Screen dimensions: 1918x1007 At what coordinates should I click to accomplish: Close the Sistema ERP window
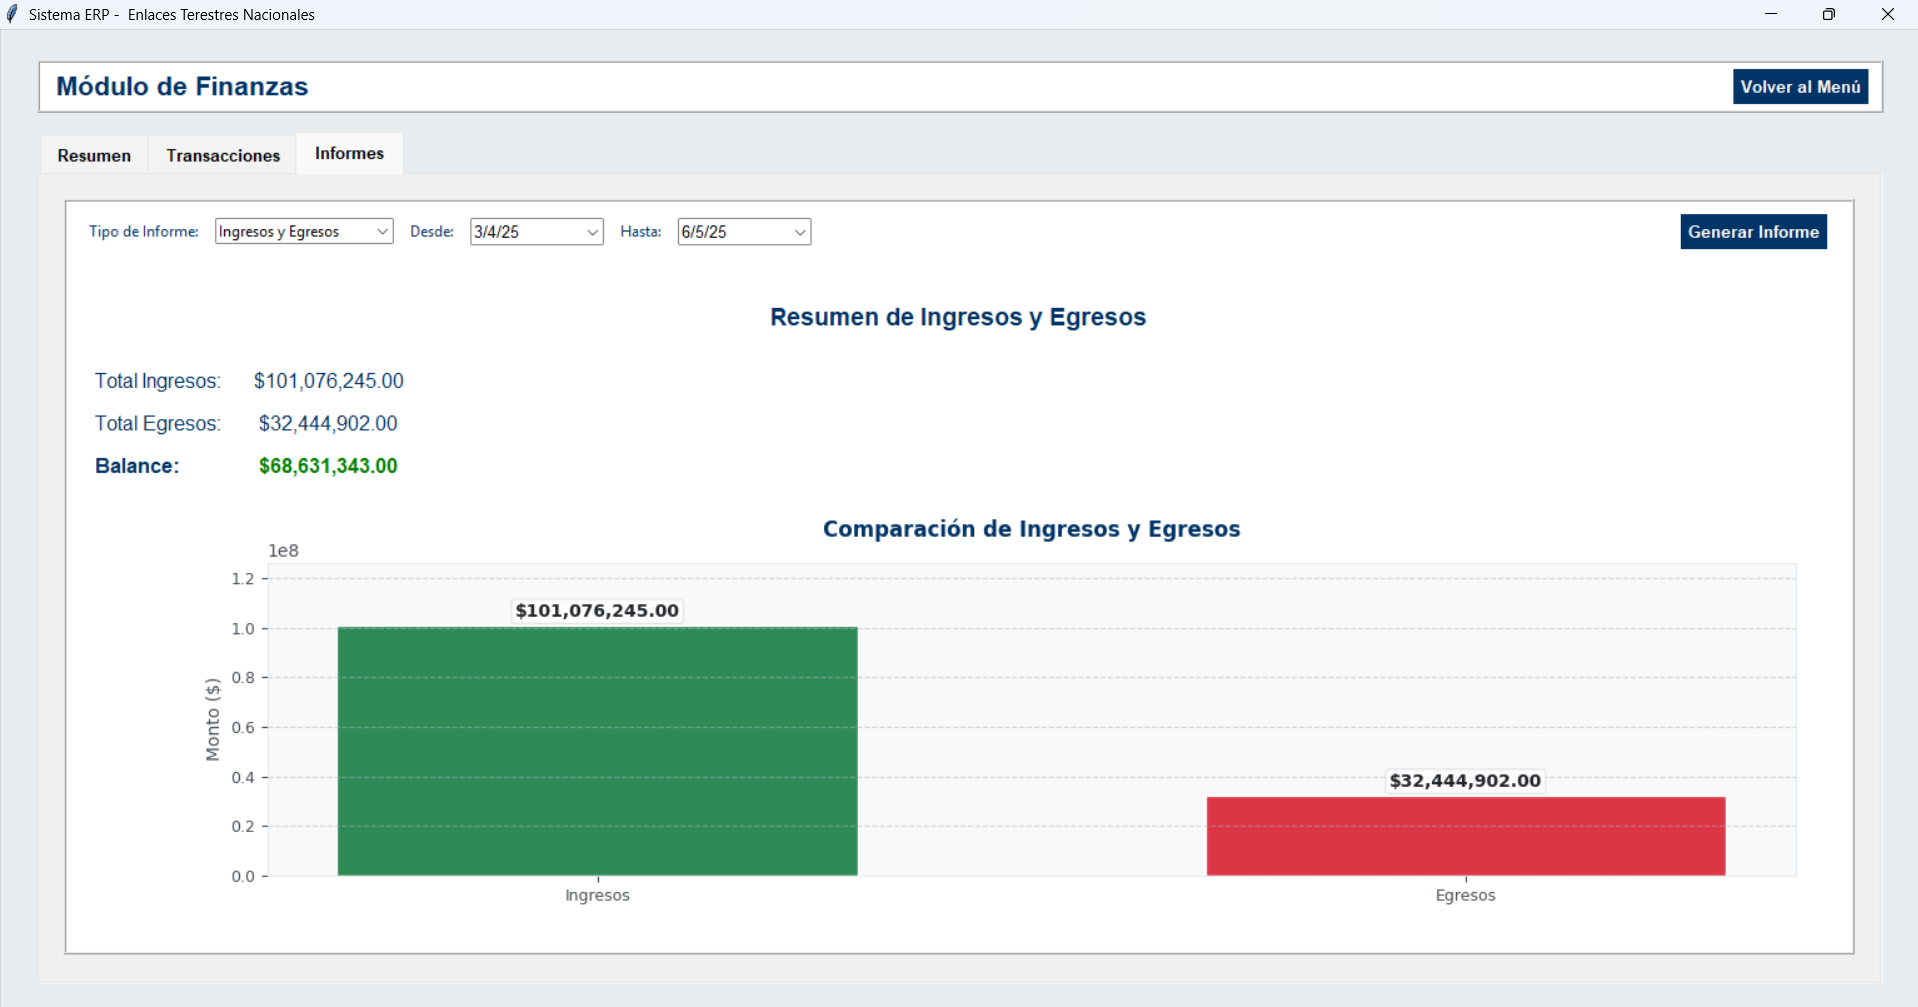[x=1888, y=14]
